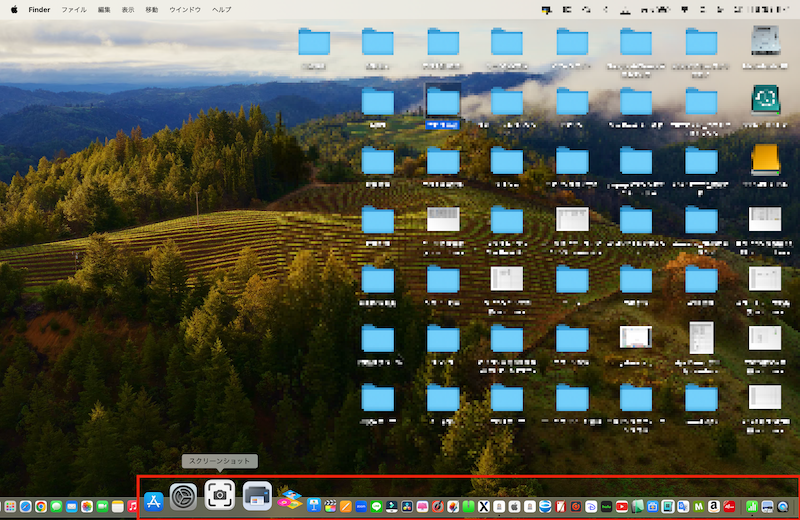Launch Google Chrome from the Dock
The height and width of the screenshot is (520, 800).
(41, 506)
